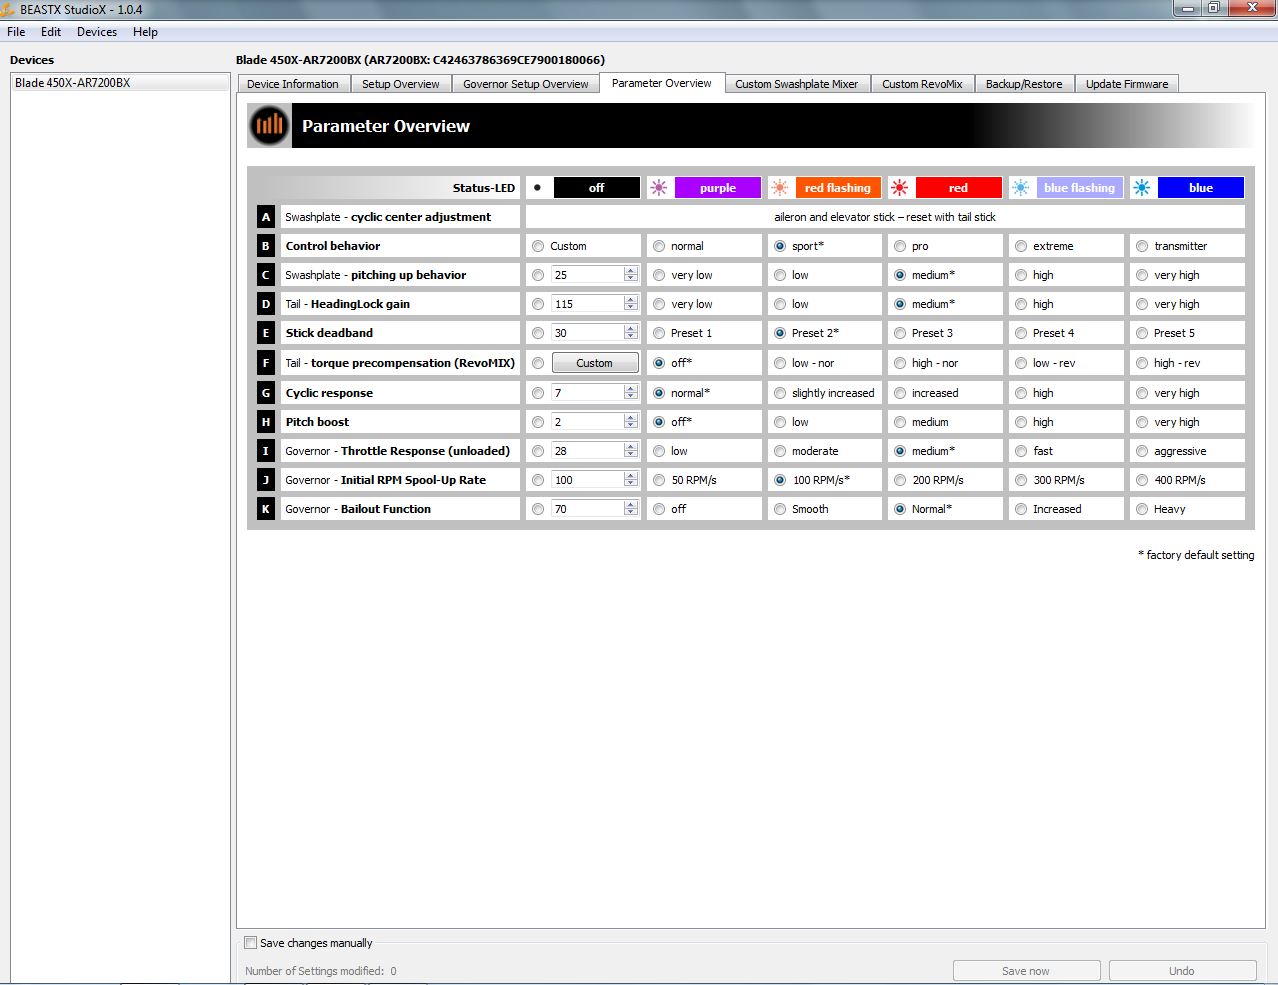
Task: Click the off Status-LED dot icon
Action: tap(538, 188)
